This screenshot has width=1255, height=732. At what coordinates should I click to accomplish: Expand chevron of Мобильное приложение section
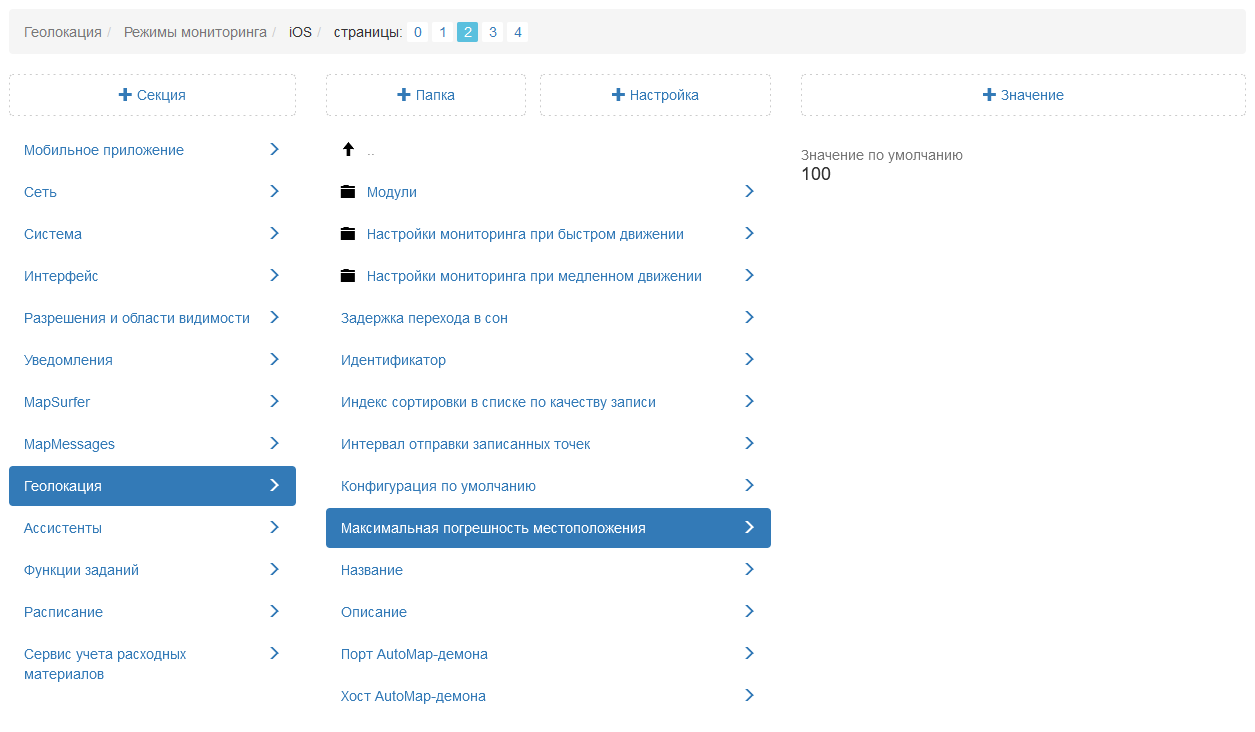click(x=274, y=149)
